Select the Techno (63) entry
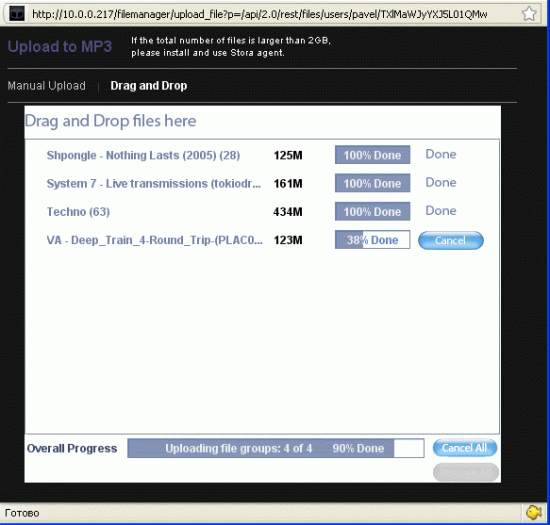Image resolution: width=550 pixels, height=525 pixels. [x=78, y=212]
